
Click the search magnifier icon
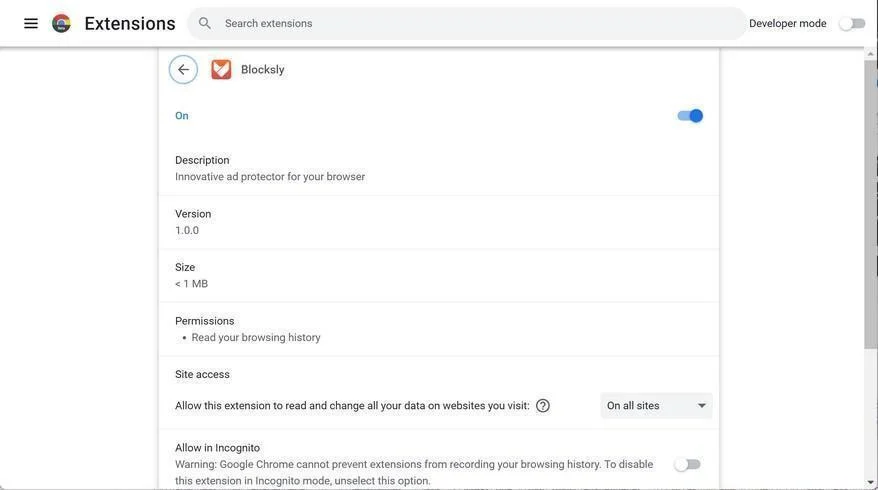(x=205, y=24)
